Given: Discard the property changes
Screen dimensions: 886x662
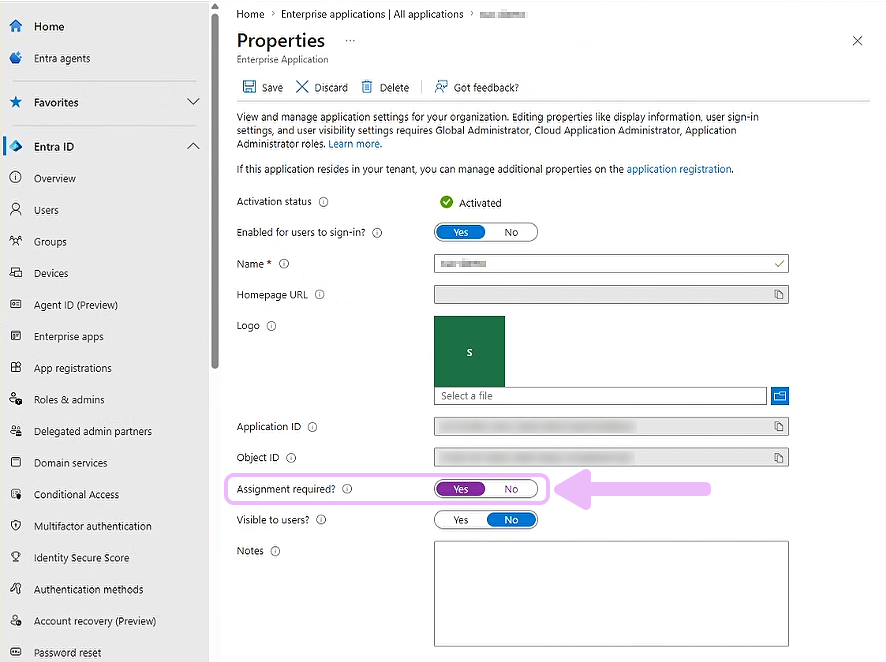Looking at the screenshot, I should pyautogui.click(x=322, y=88).
